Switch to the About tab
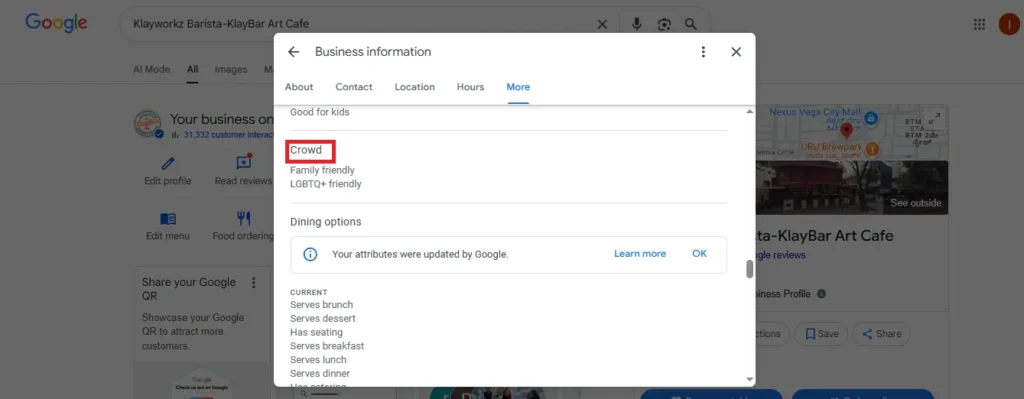 coord(299,87)
